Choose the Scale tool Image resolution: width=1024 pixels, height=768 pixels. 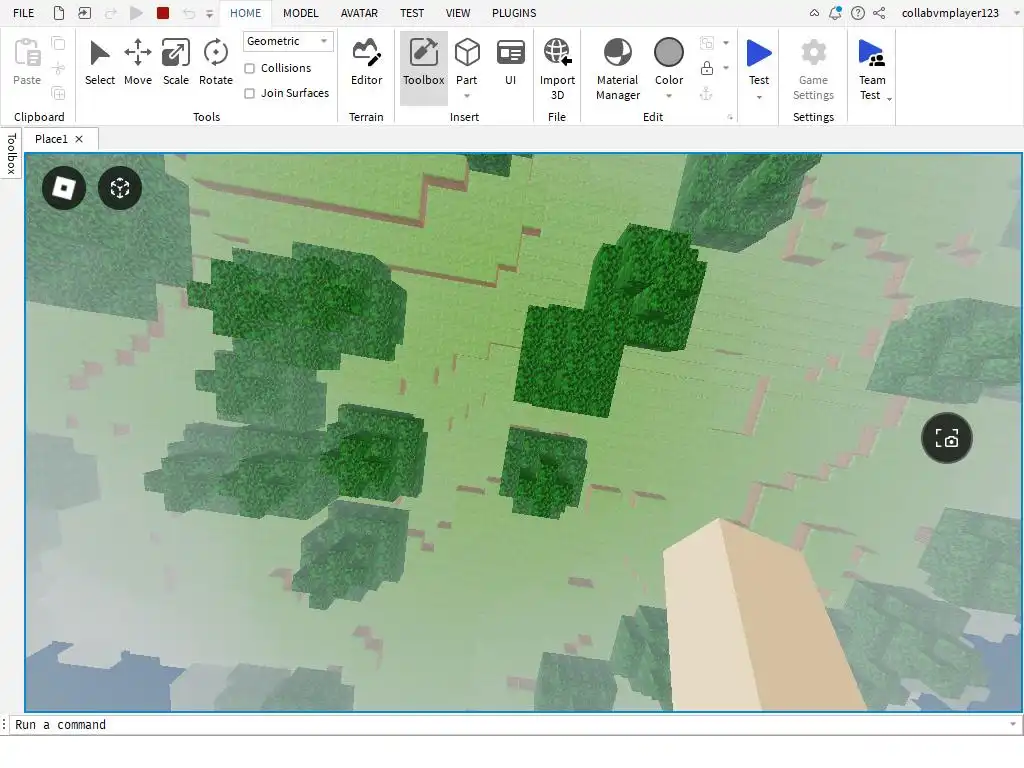(x=176, y=62)
